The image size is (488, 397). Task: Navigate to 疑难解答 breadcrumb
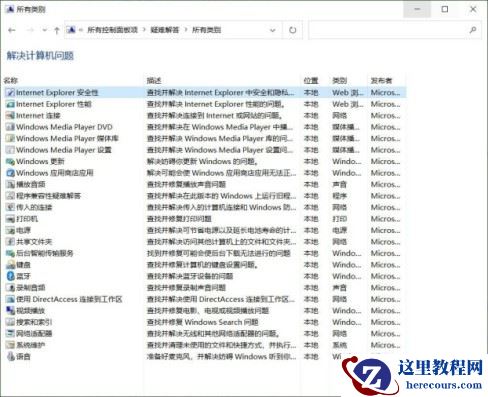coord(165,30)
